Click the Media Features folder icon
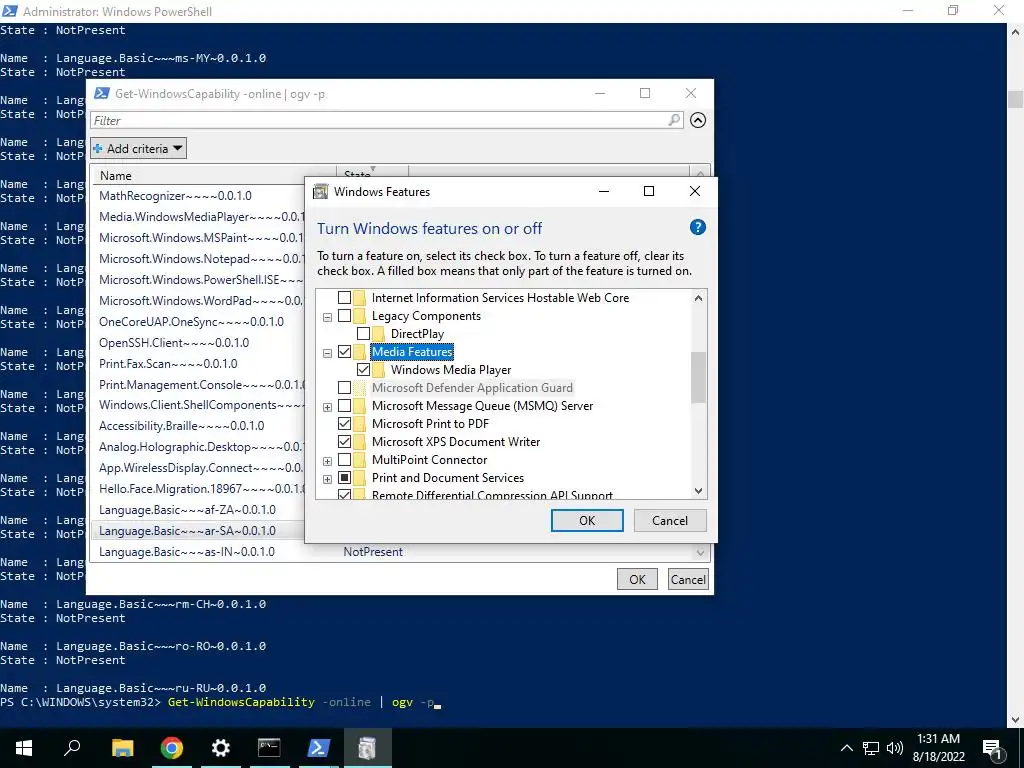 (360, 352)
